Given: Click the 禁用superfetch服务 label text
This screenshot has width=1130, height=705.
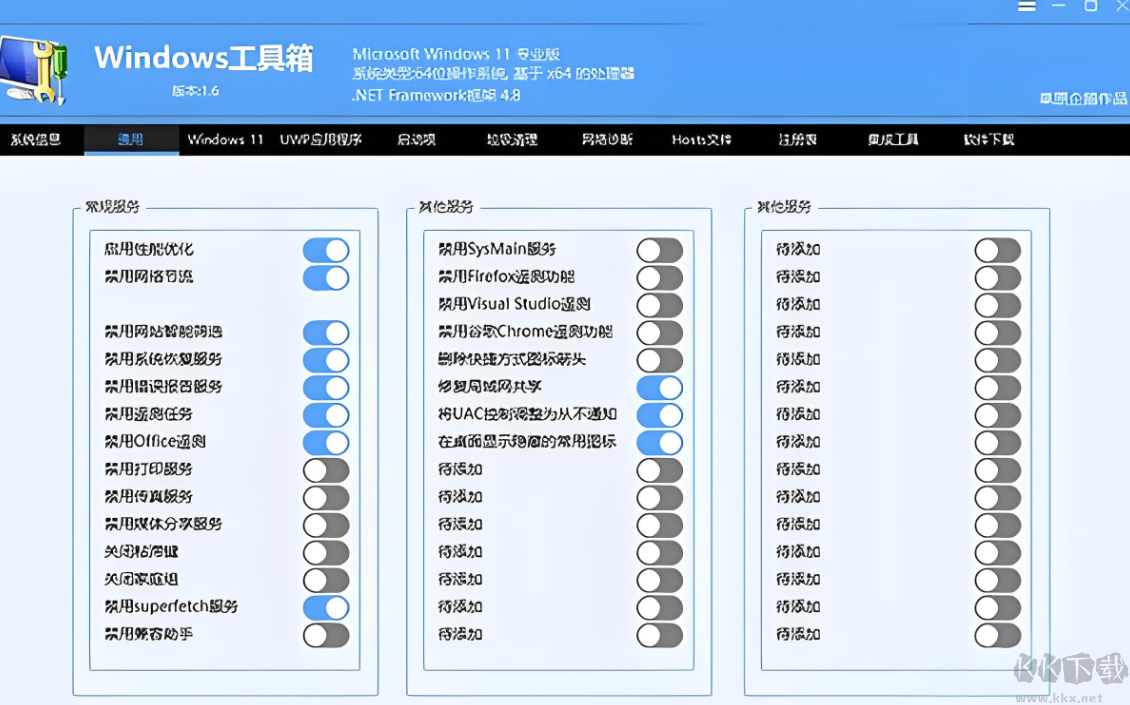Looking at the screenshot, I should click(x=171, y=606).
